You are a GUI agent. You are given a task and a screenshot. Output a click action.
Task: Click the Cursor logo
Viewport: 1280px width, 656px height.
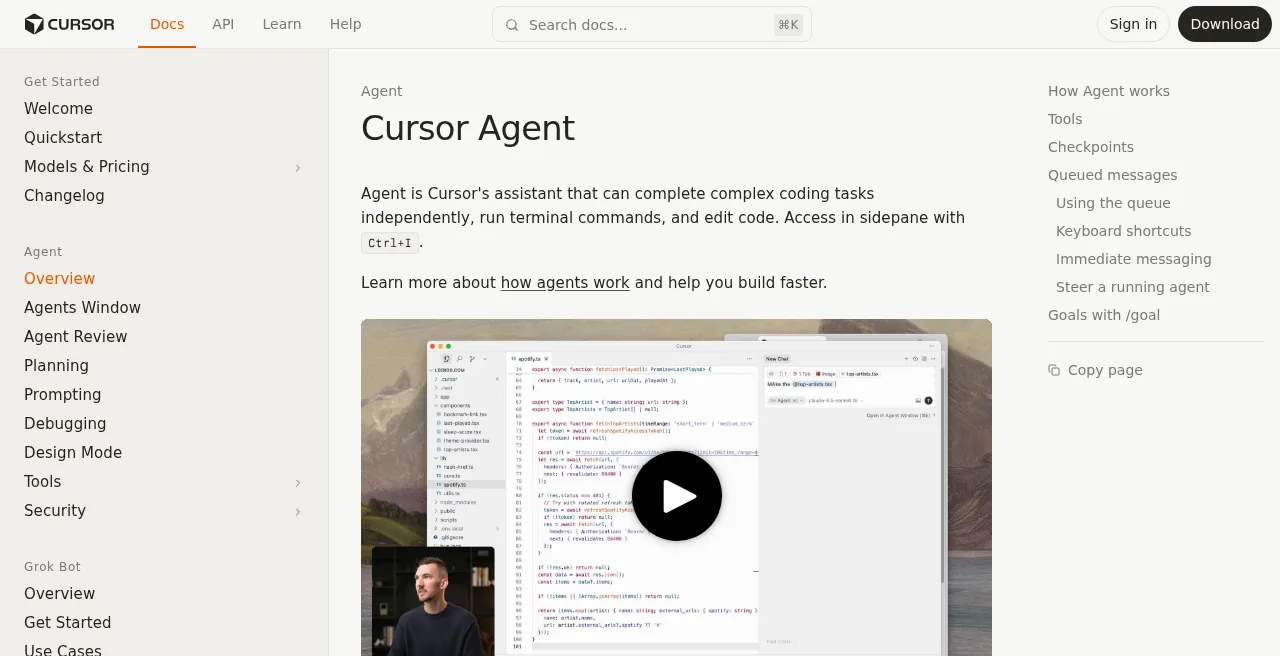(x=69, y=24)
